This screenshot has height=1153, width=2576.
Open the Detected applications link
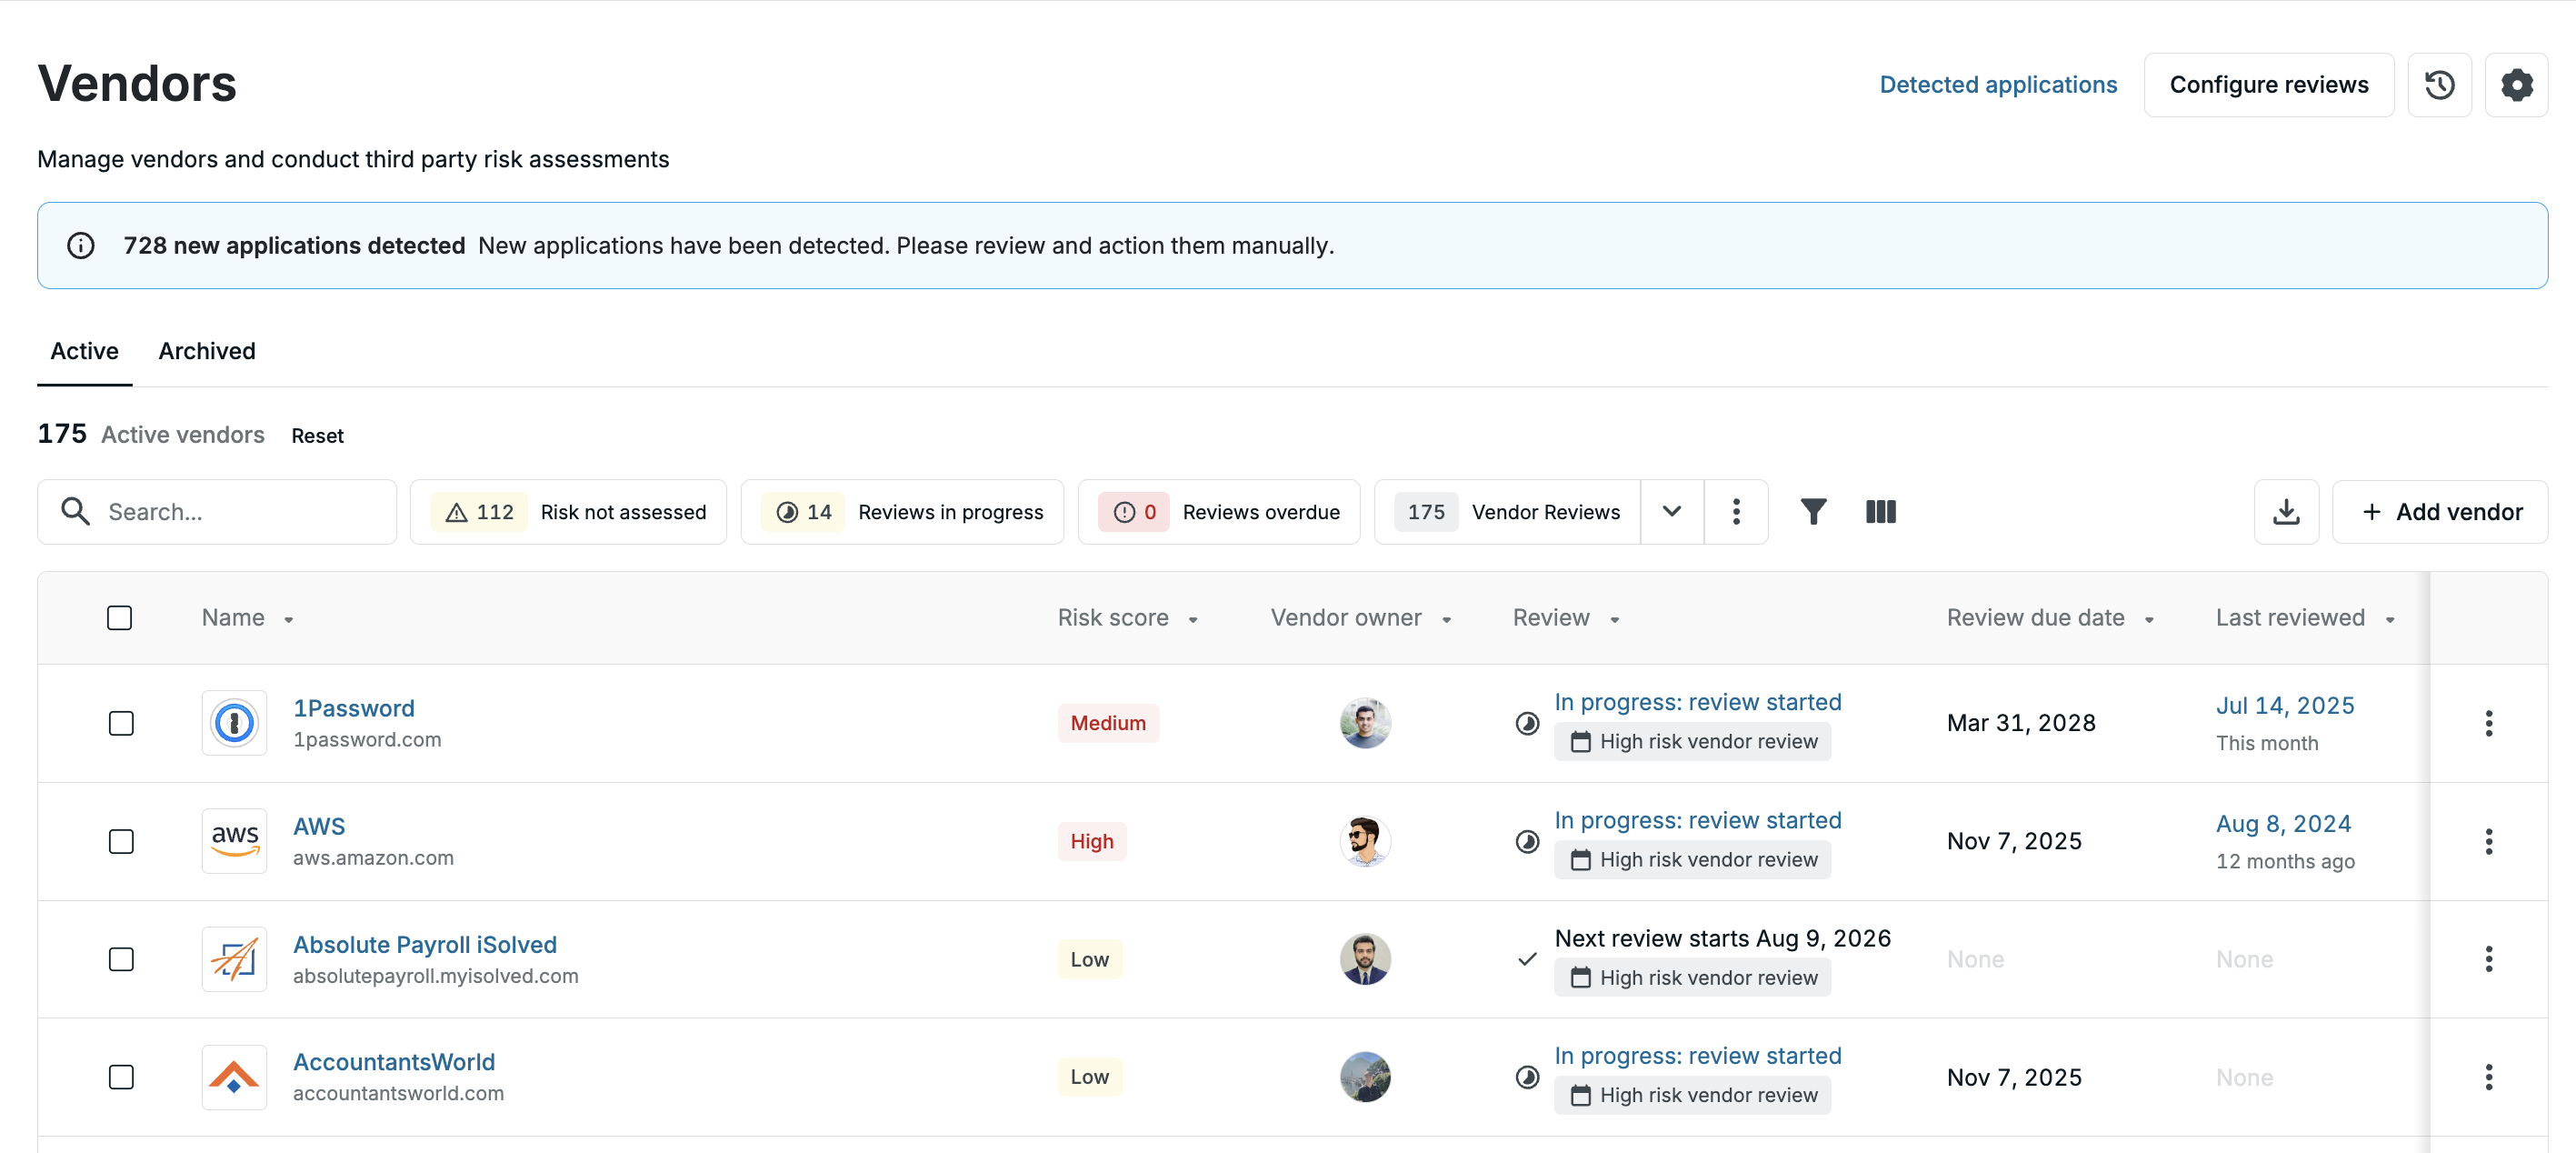[1998, 85]
